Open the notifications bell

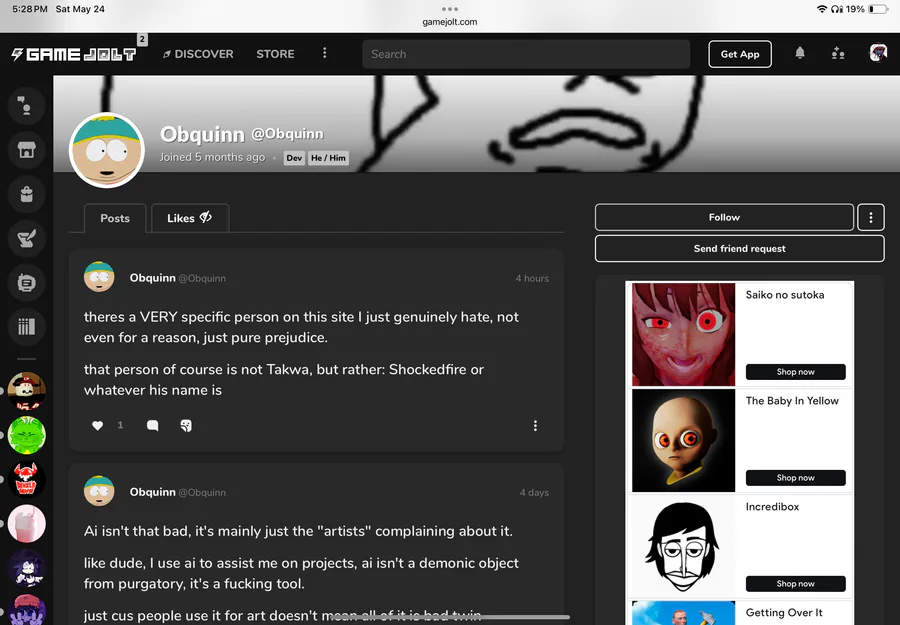(x=800, y=53)
